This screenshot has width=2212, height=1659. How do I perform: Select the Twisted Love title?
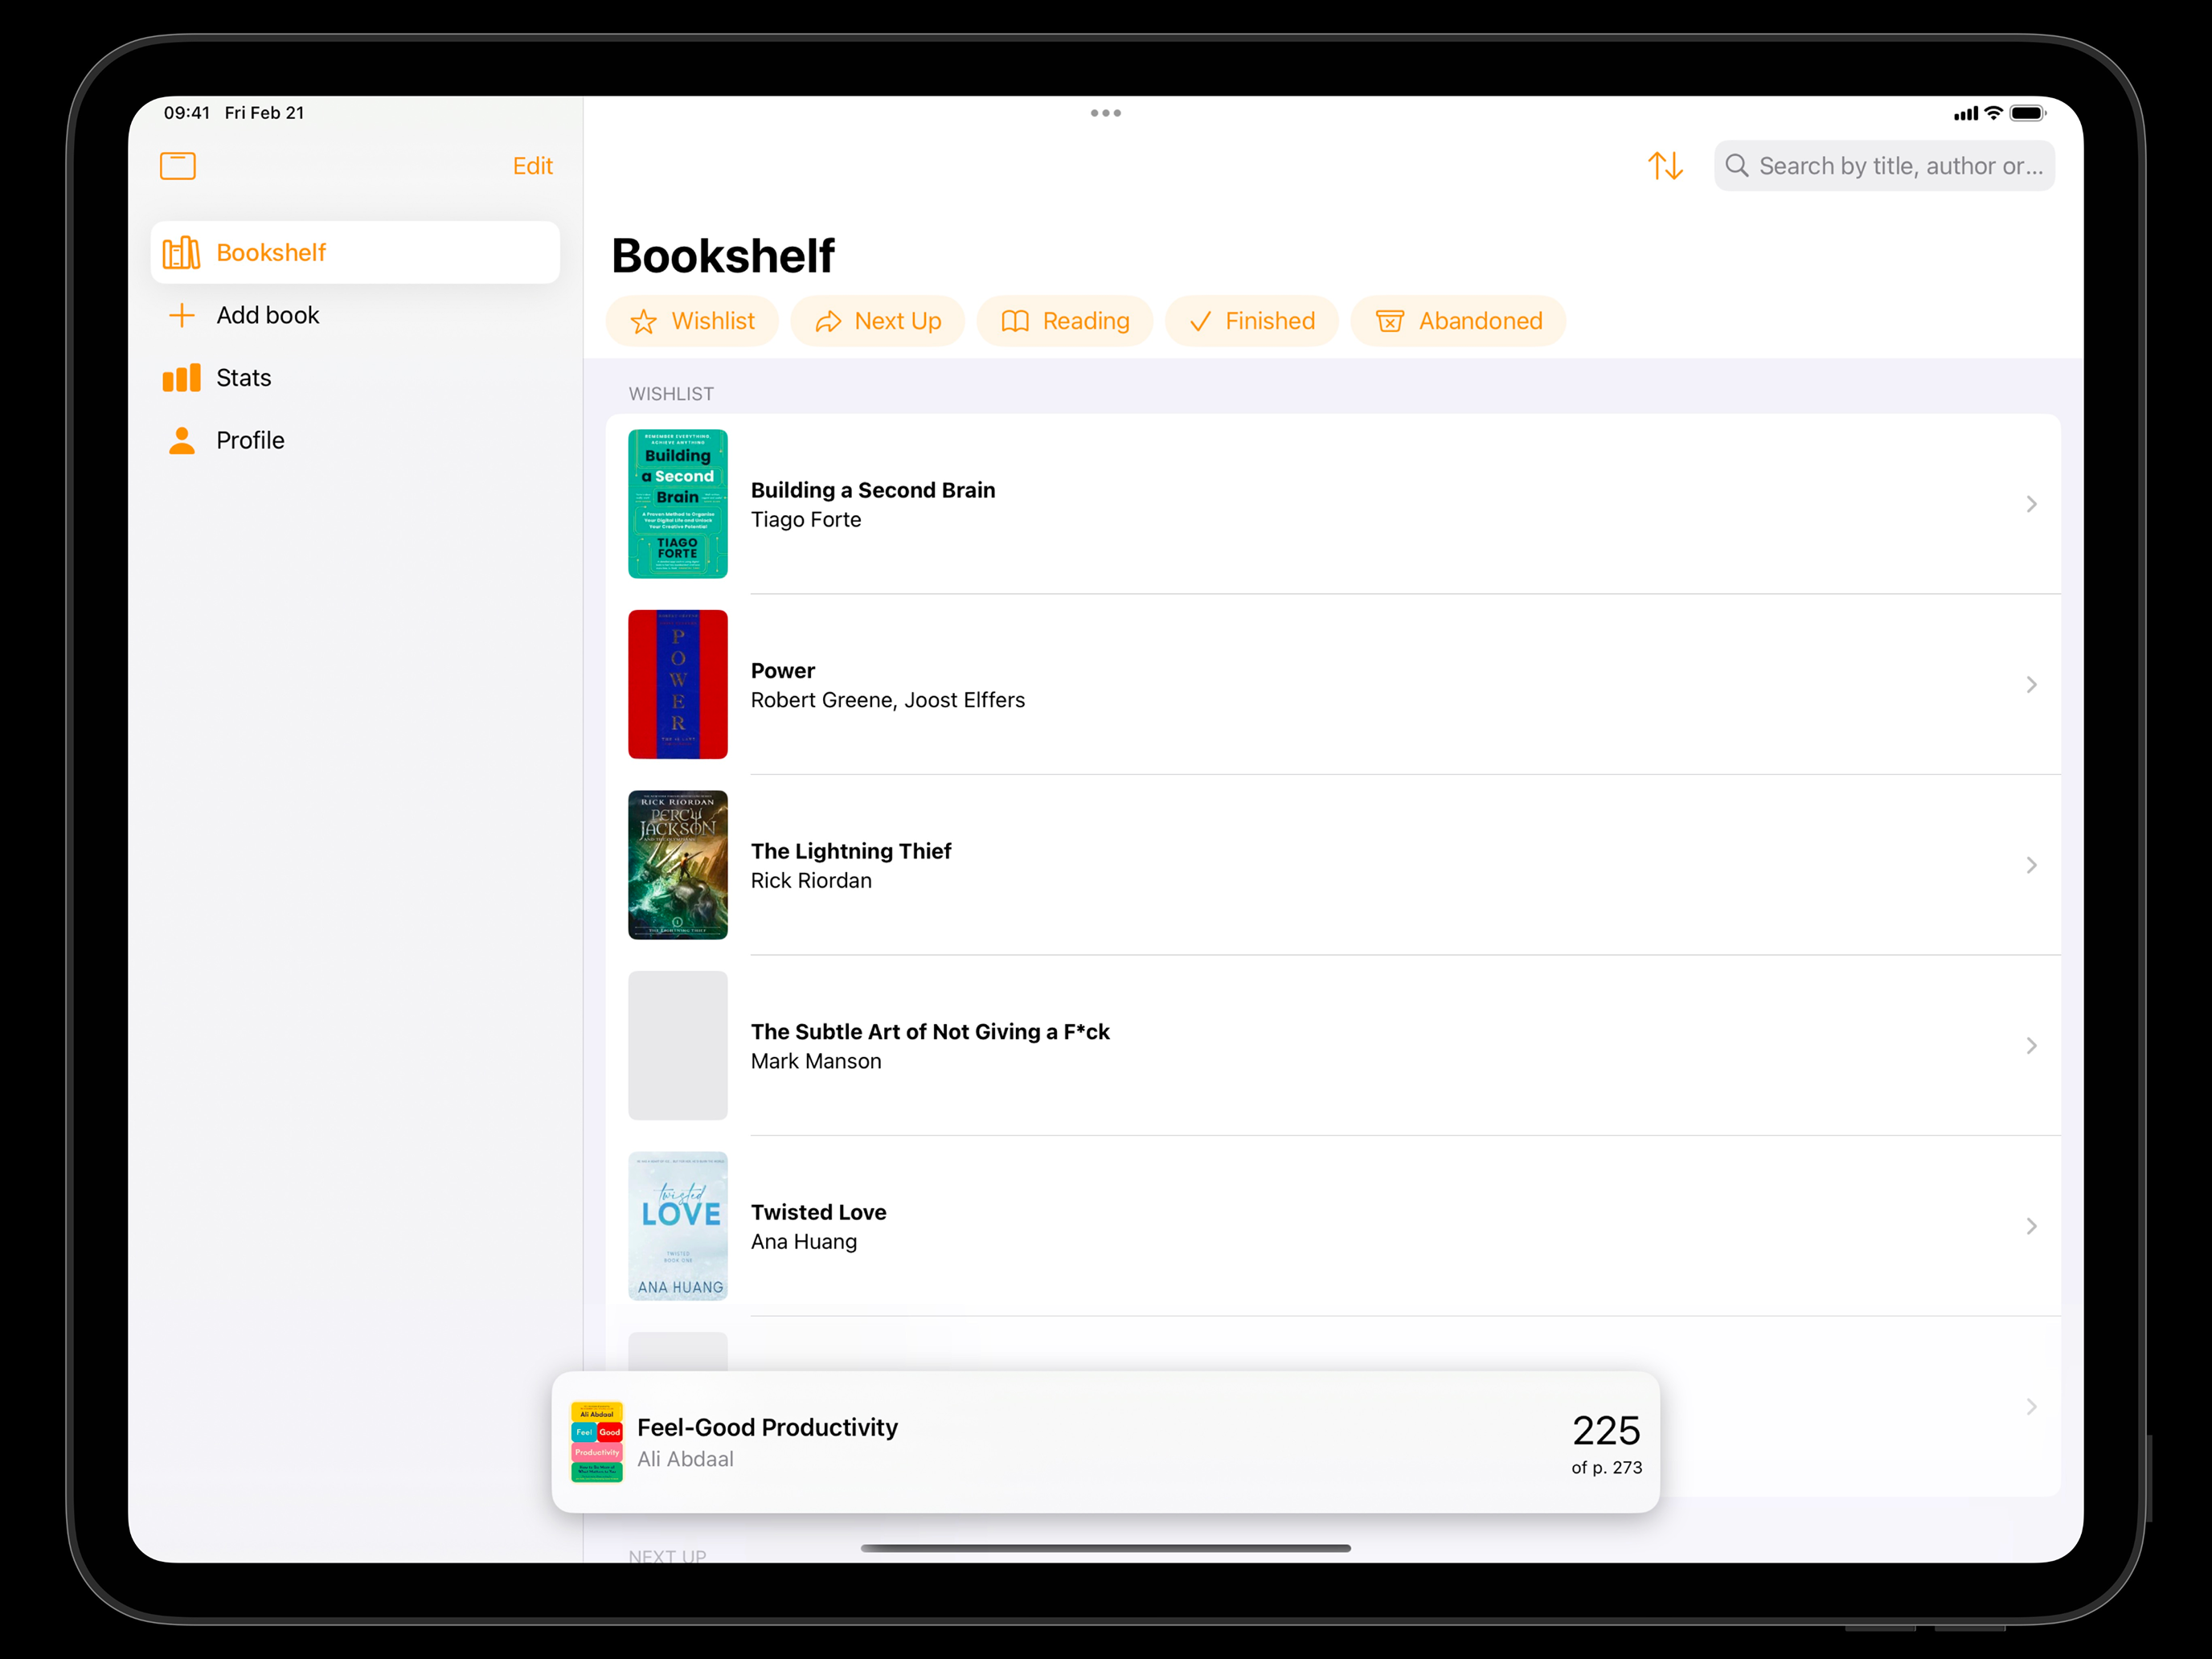click(x=818, y=1212)
